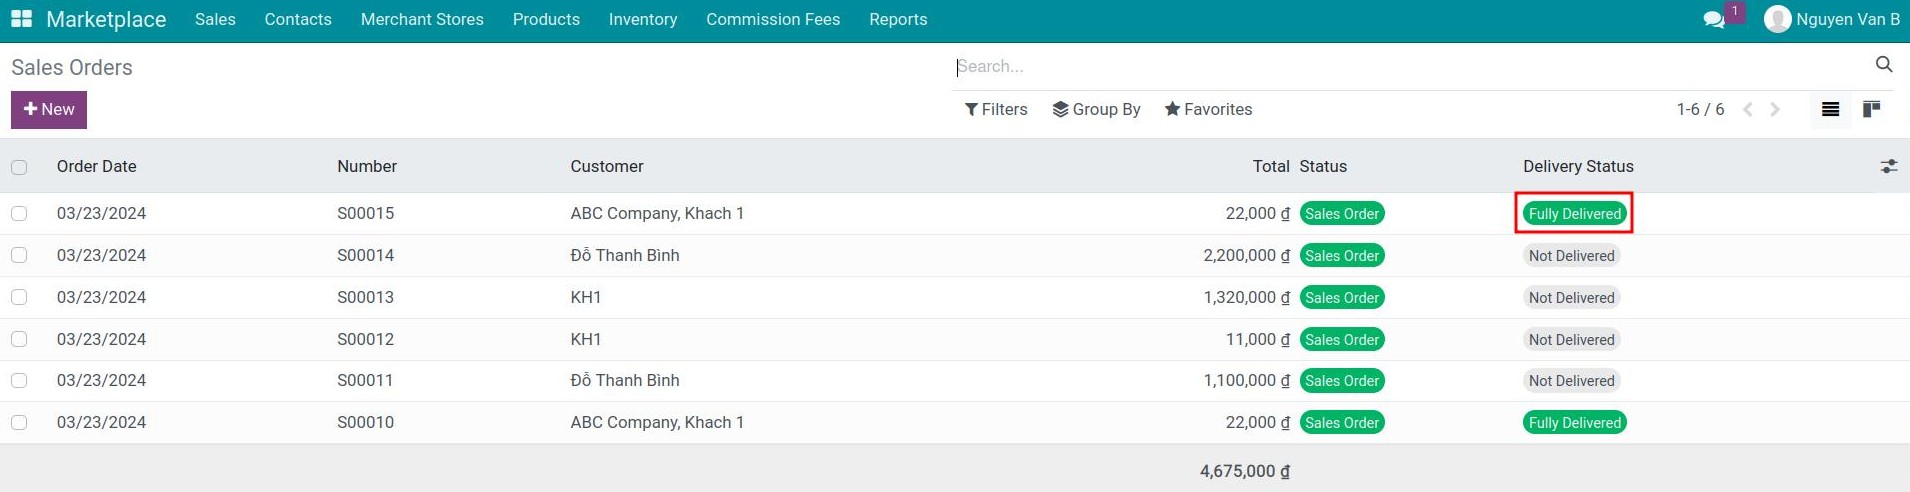Click customer Đỗ Thanh Bình on S00014
This screenshot has height=492, width=1910.
click(x=625, y=255)
